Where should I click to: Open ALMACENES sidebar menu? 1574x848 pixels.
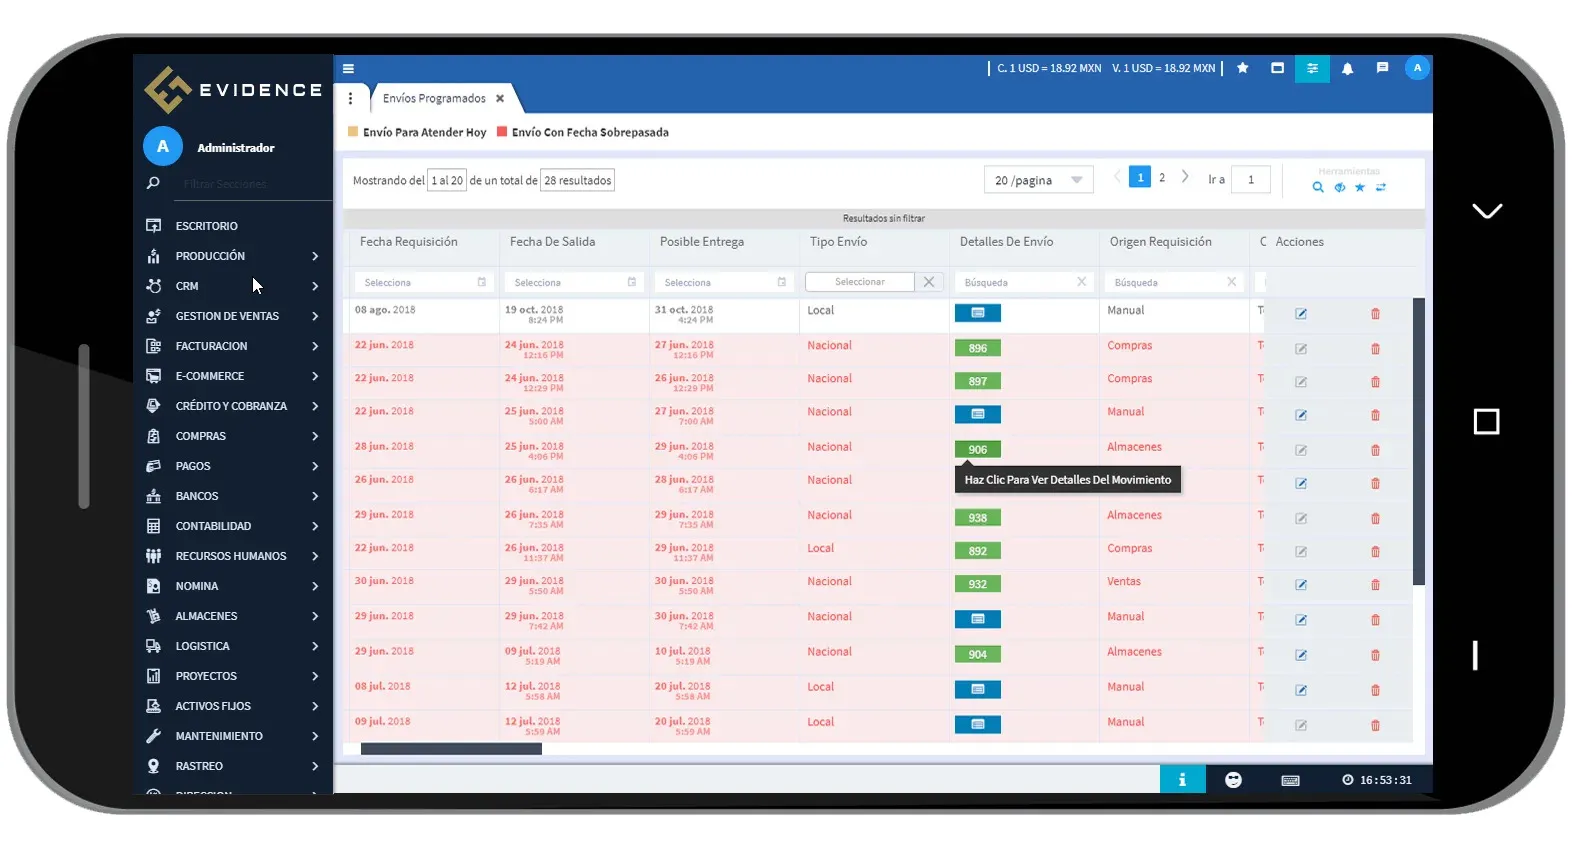(x=233, y=616)
